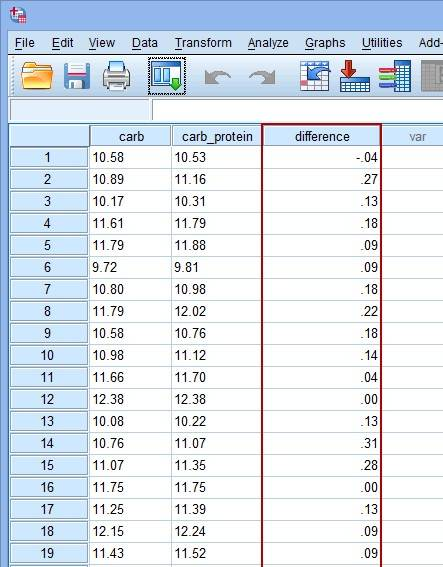Viewport: 443px width, 567px height.
Task: Open the Recall recent dialogs icon
Action: point(167,76)
